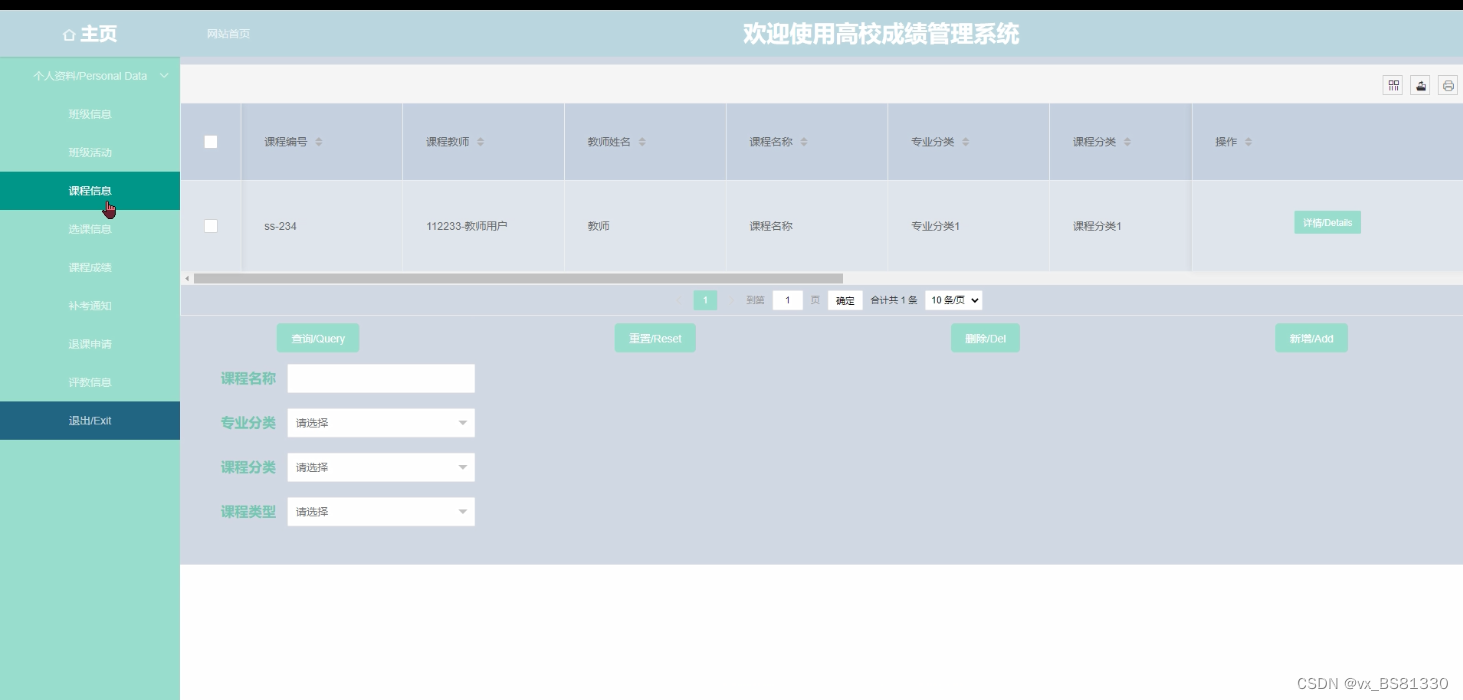Expand 个人资料/Personal Data chevron
Screen dimensions: 1463x700
[x=164, y=76]
